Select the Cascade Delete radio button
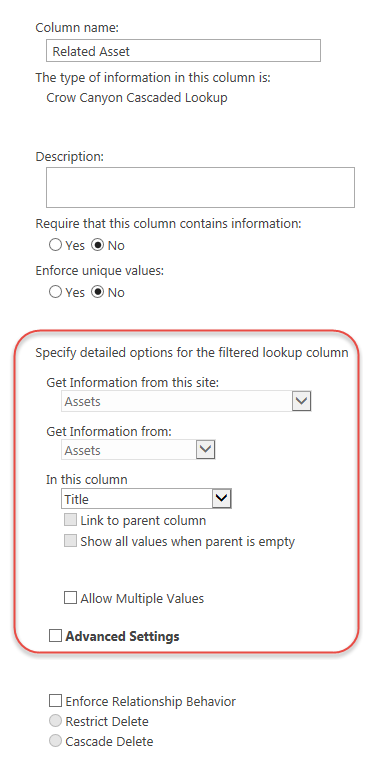 click(56, 741)
